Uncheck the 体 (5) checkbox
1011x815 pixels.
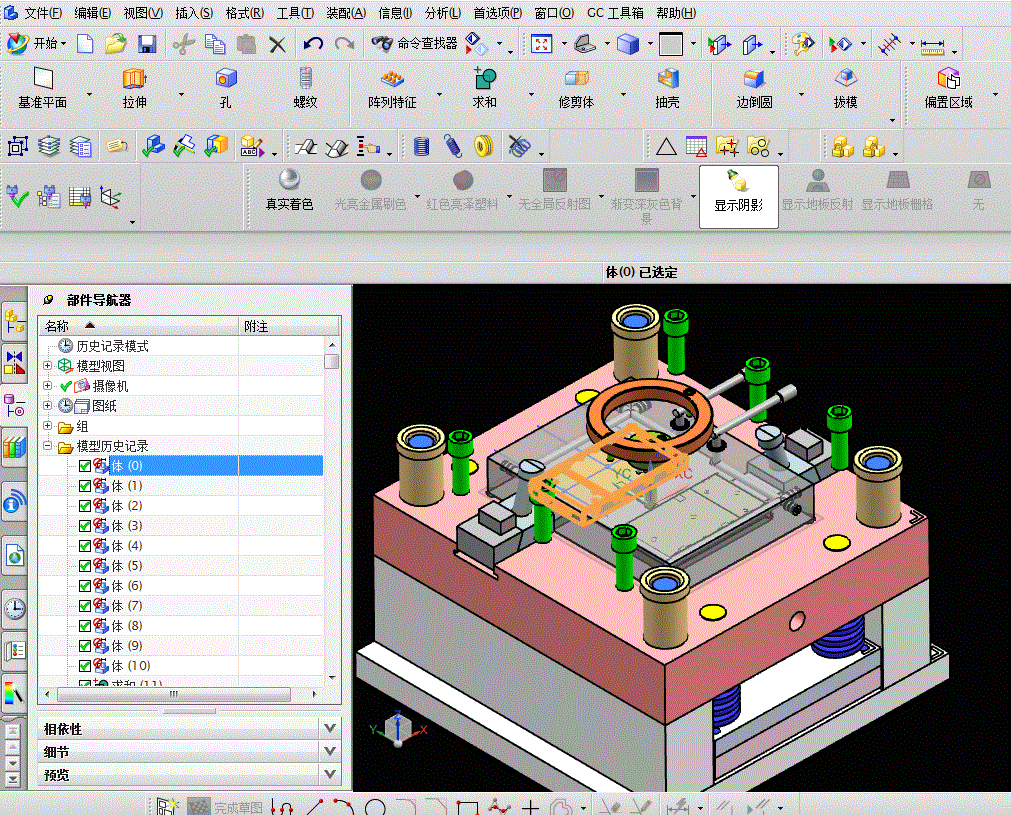[x=84, y=565]
